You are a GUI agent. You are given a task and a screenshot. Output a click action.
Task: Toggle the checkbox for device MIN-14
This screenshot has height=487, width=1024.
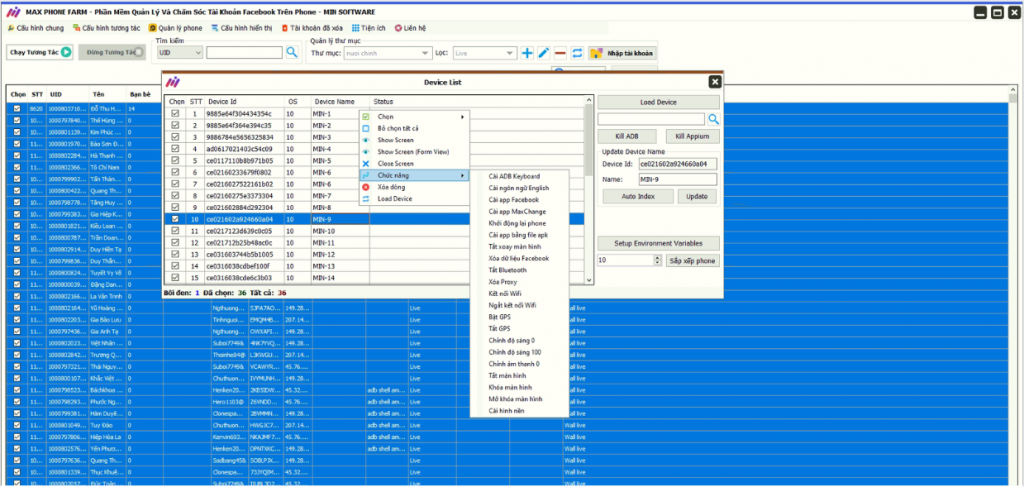[x=175, y=277]
